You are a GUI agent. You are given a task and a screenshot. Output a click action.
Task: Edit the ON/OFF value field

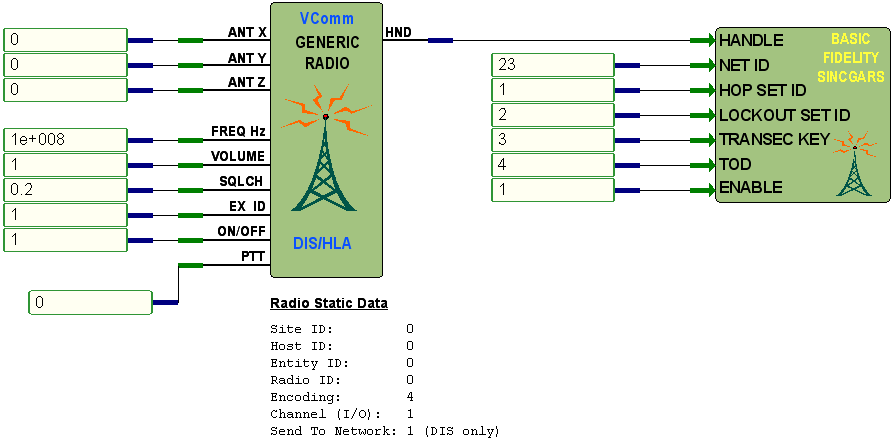click(65, 240)
